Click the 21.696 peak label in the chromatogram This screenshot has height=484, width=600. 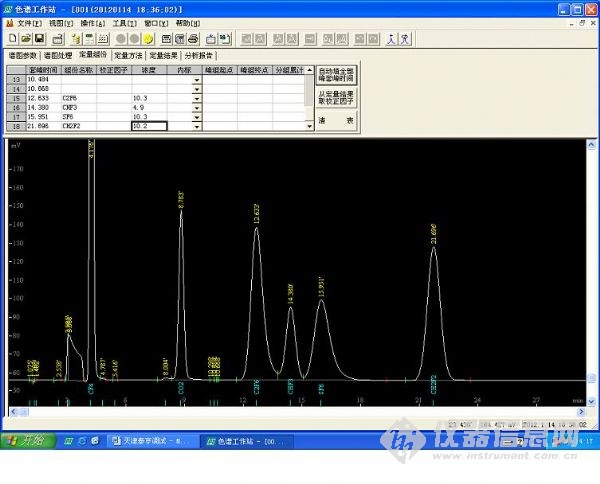point(434,234)
